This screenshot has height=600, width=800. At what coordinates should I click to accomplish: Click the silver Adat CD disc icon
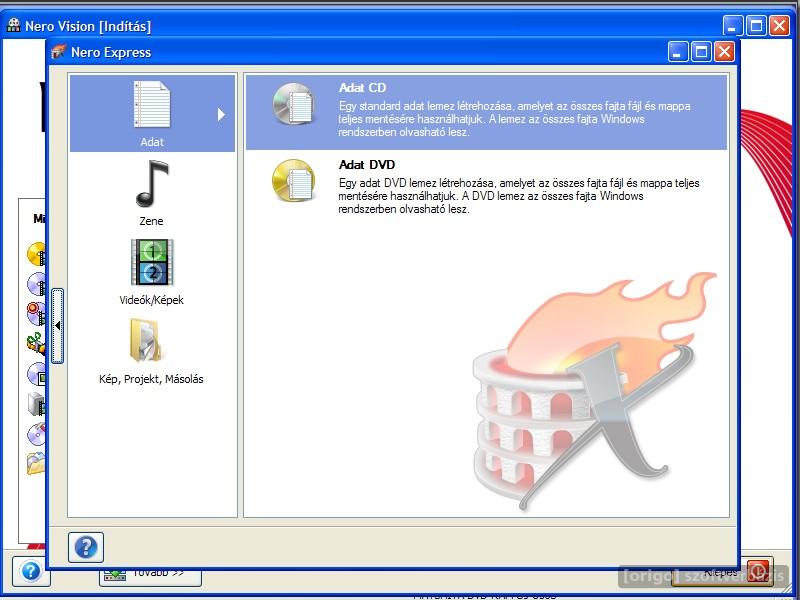[x=293, y=104]
